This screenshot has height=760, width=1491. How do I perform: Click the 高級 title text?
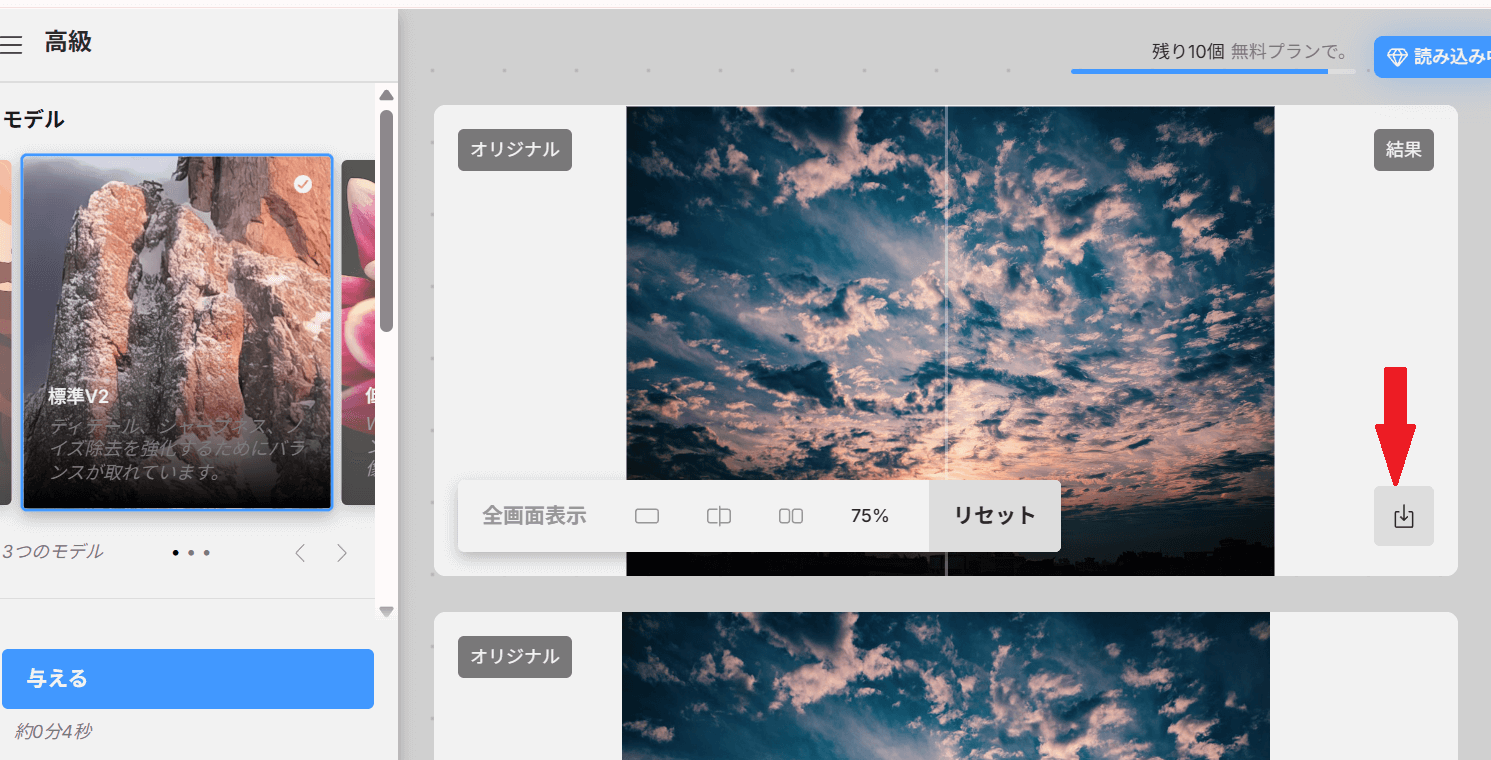point(68,42)
